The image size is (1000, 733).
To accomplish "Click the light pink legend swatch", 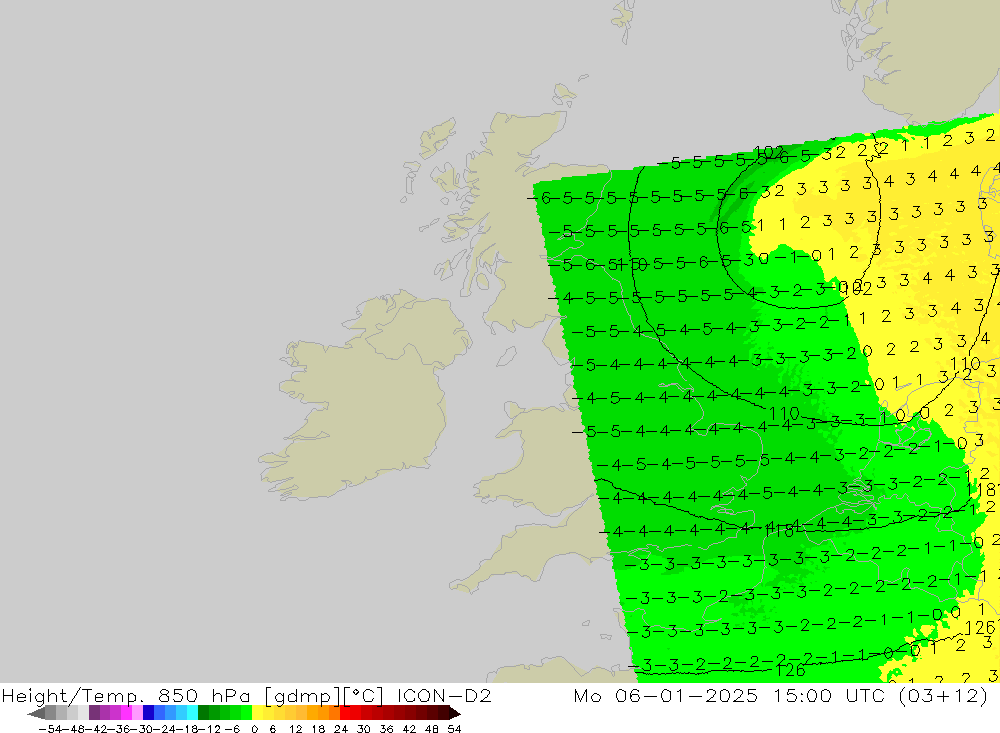I will coord(137,713).
